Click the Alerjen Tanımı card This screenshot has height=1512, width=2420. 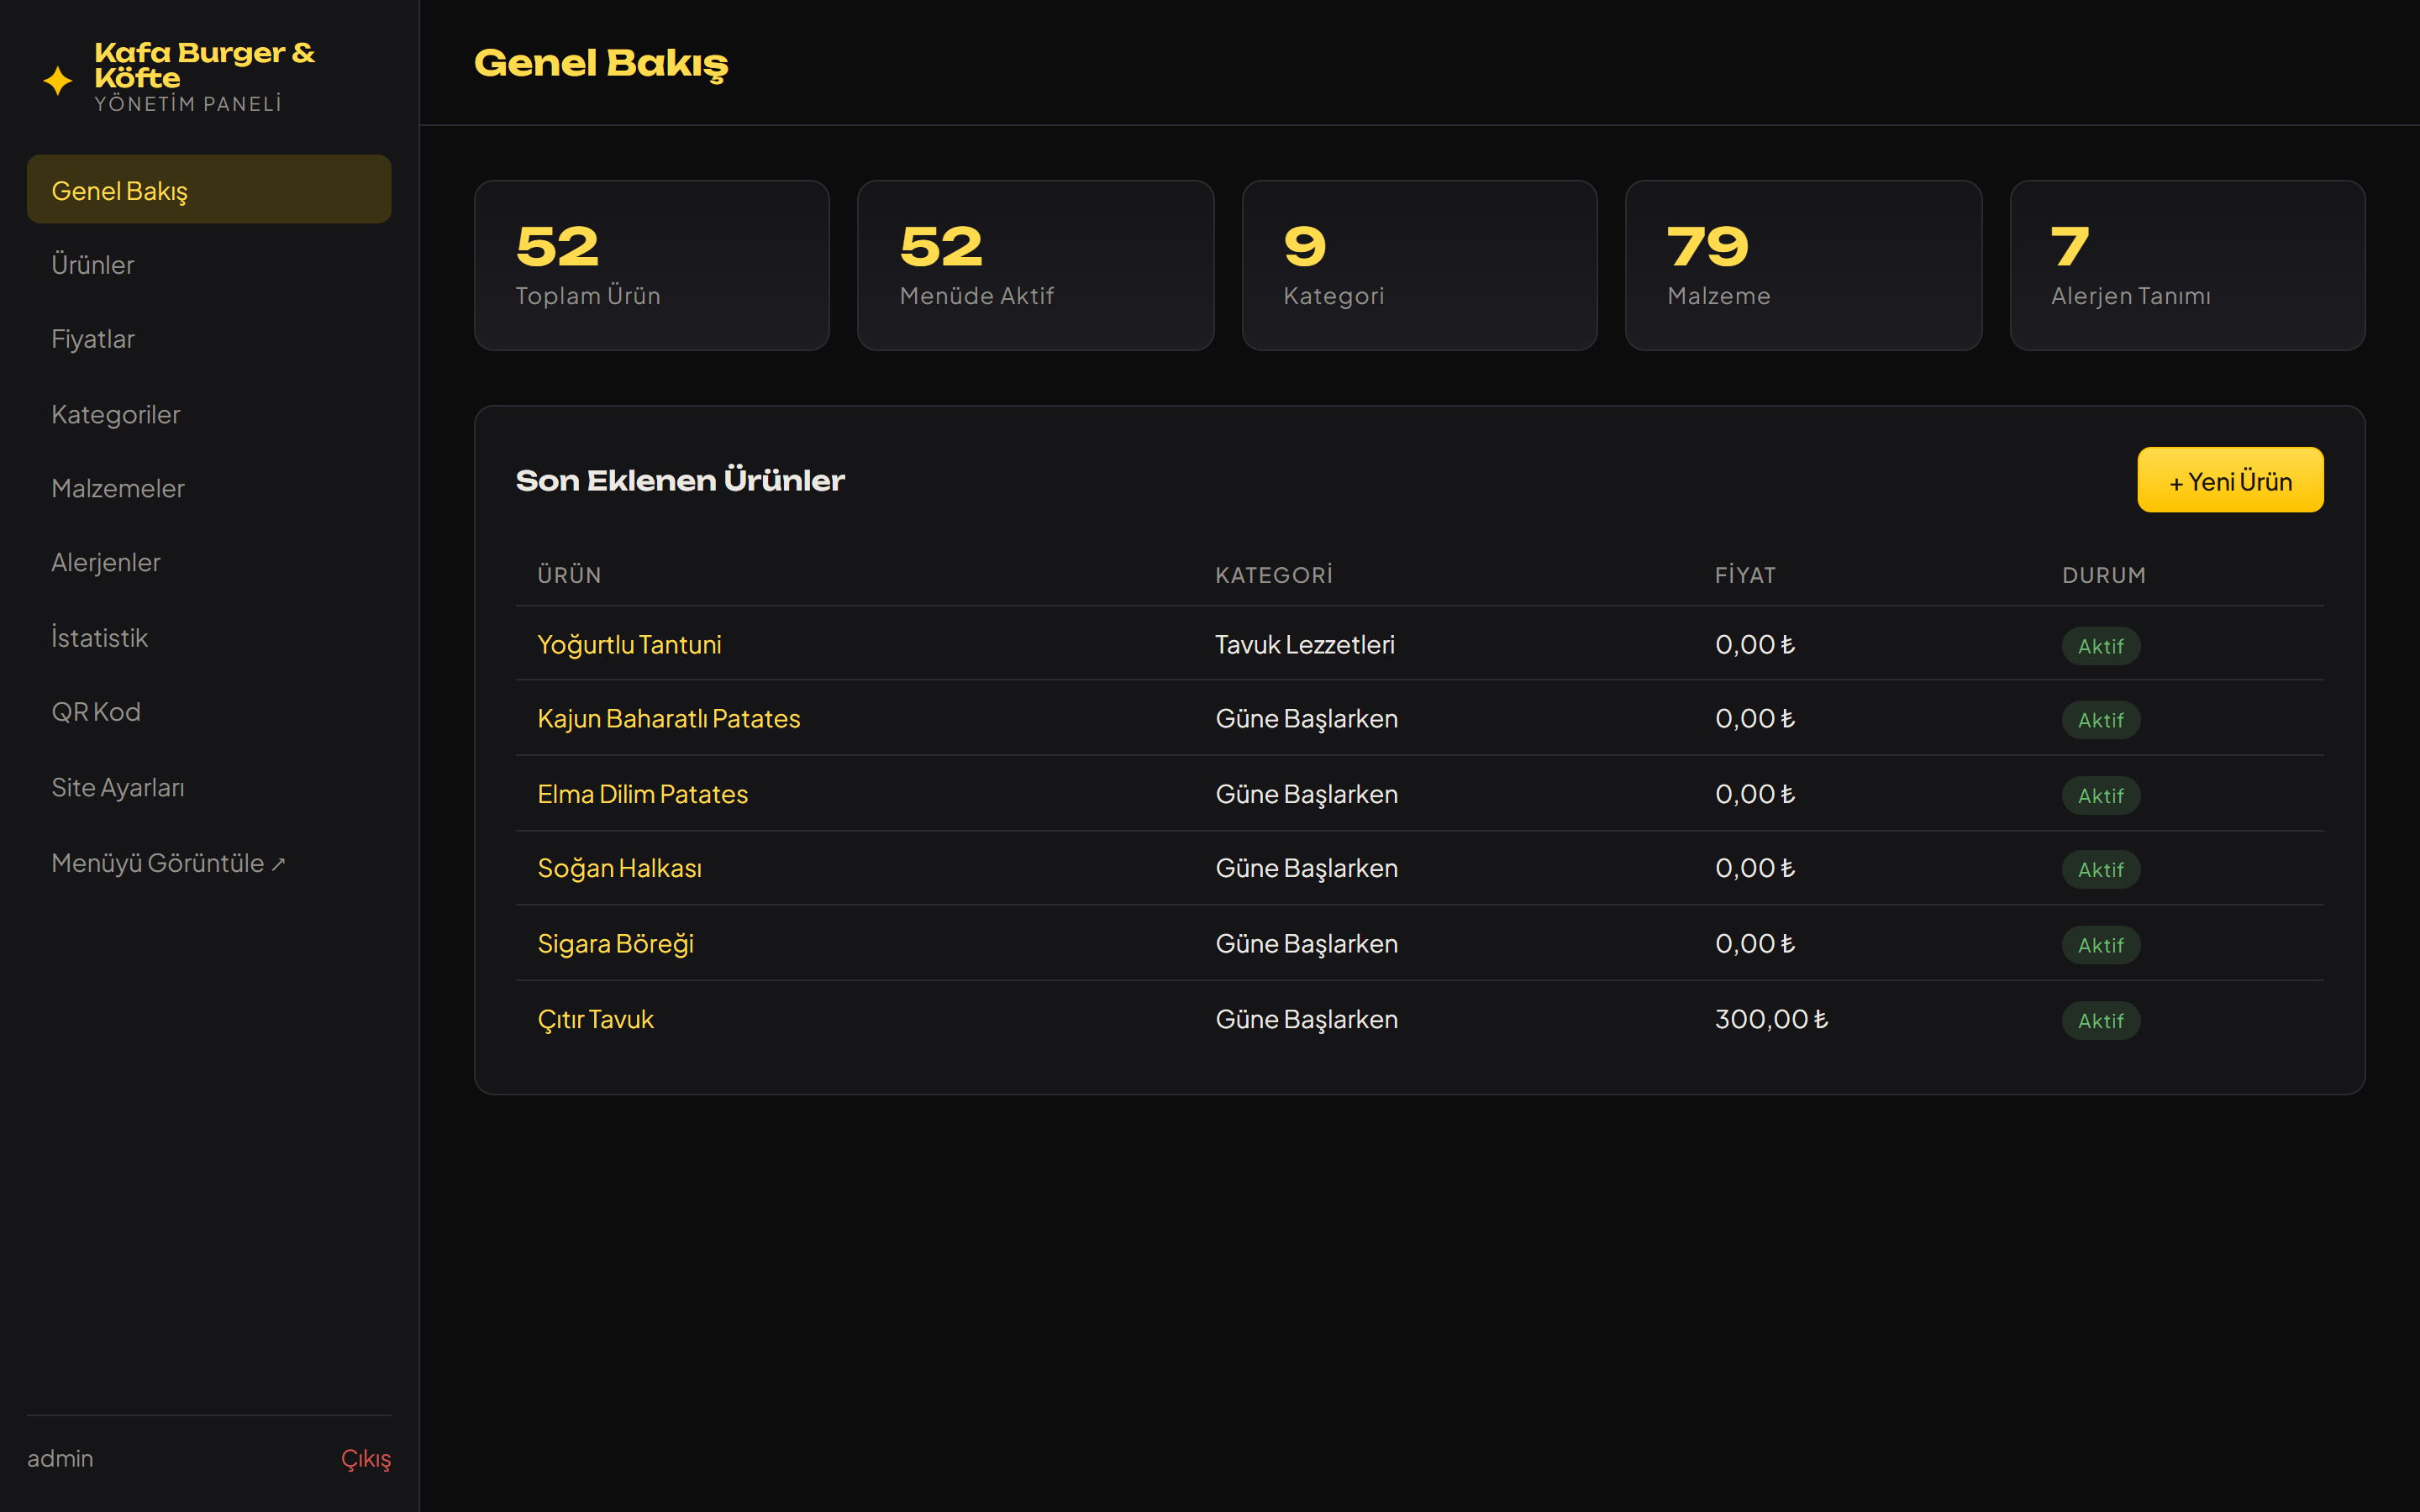(2187, 265)
